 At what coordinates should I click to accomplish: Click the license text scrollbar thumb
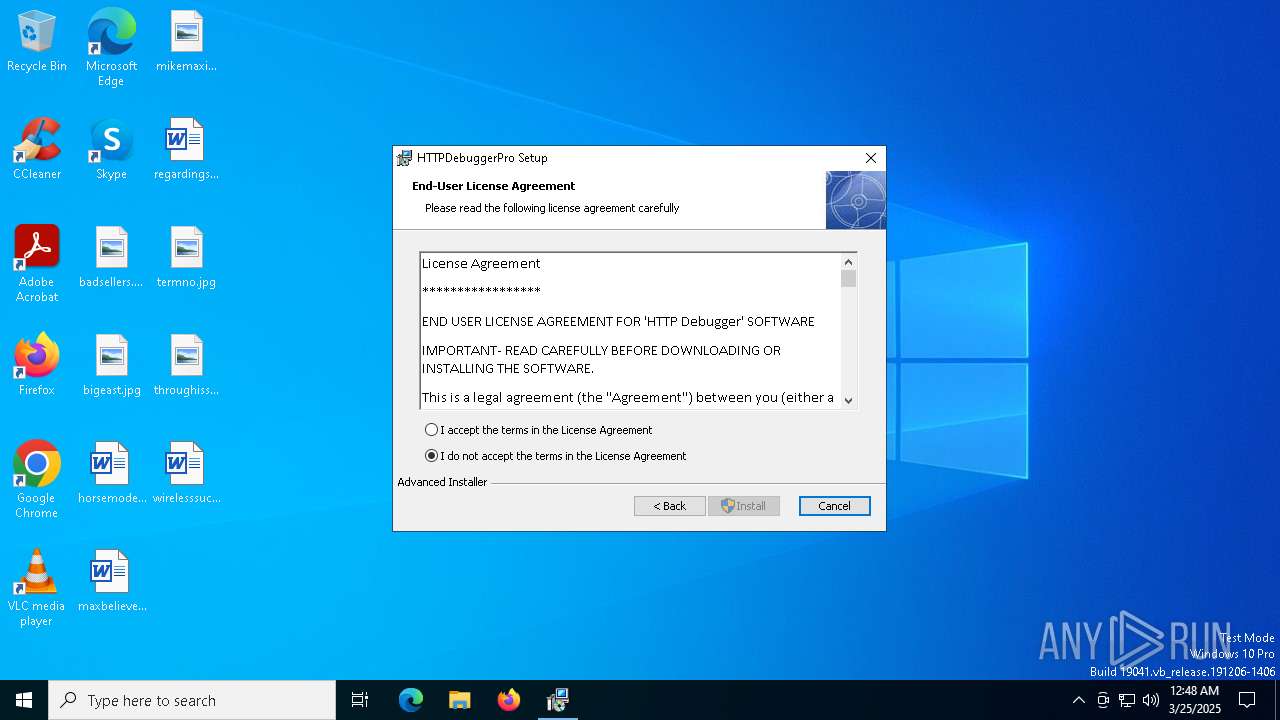click(849, 279)
